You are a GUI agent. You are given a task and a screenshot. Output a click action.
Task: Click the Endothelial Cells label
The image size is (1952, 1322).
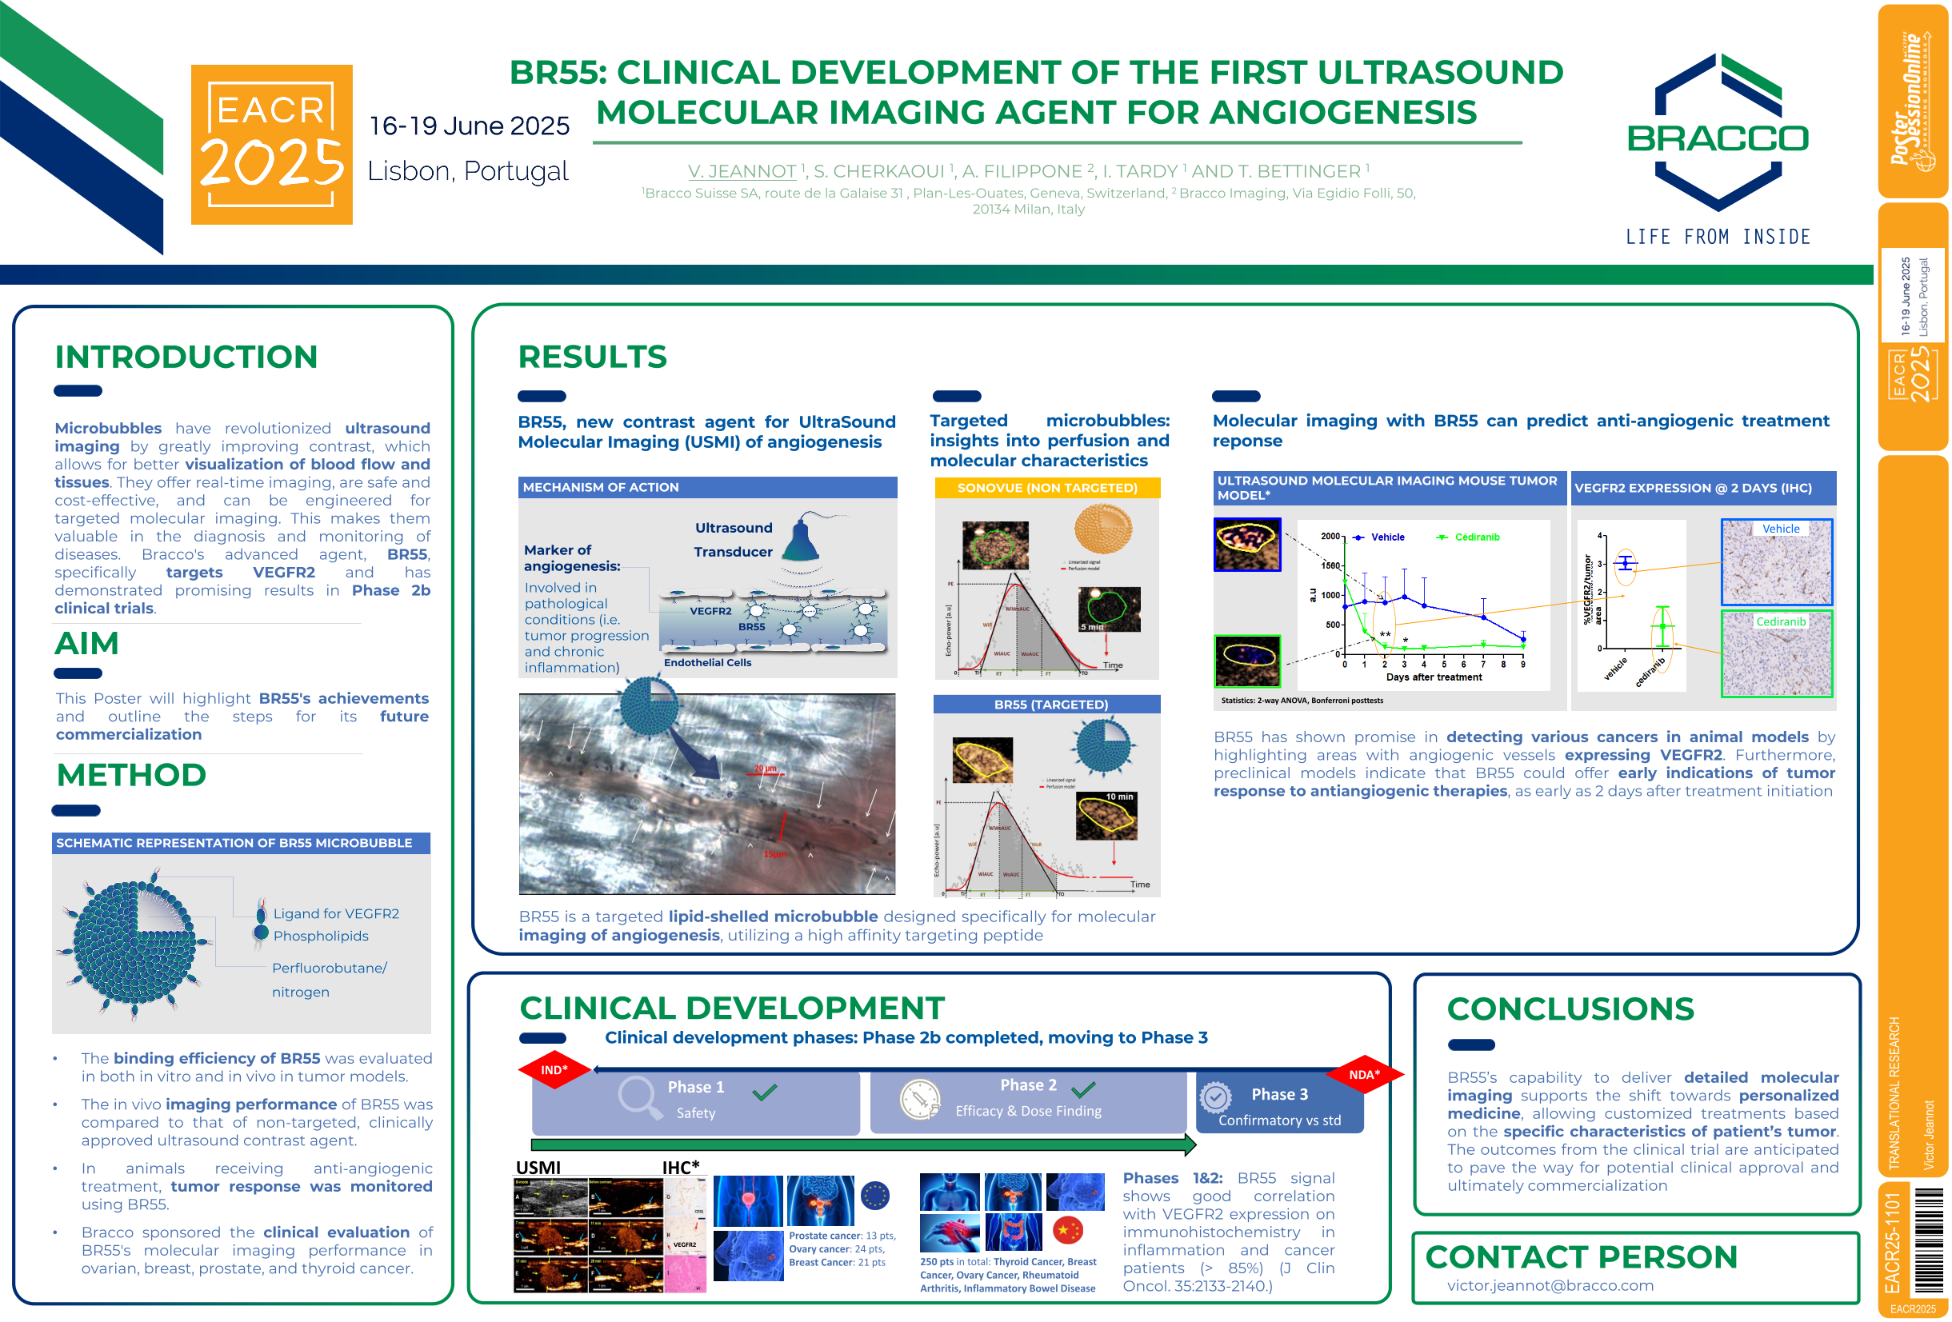pos(707,663)
